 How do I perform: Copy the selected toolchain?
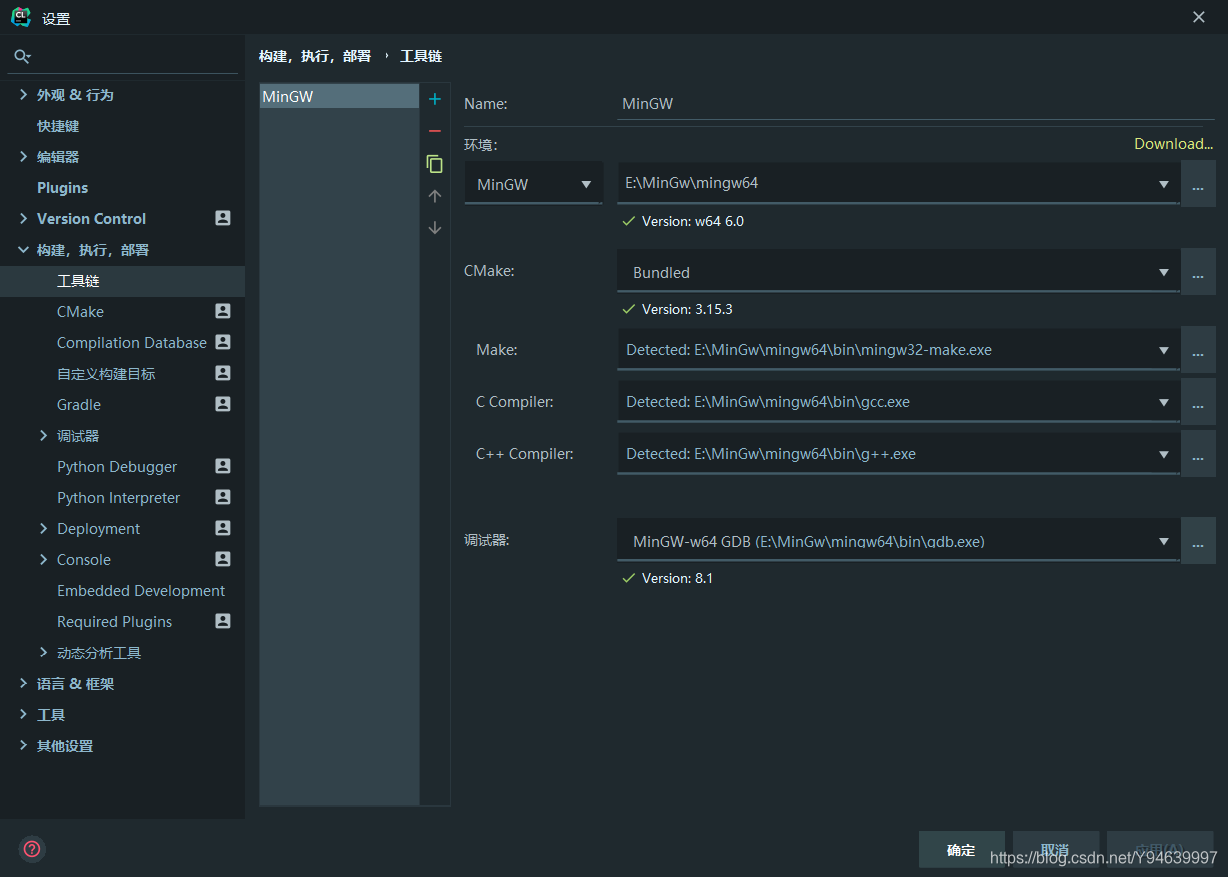pyautogui.click(x=434, y=164)
